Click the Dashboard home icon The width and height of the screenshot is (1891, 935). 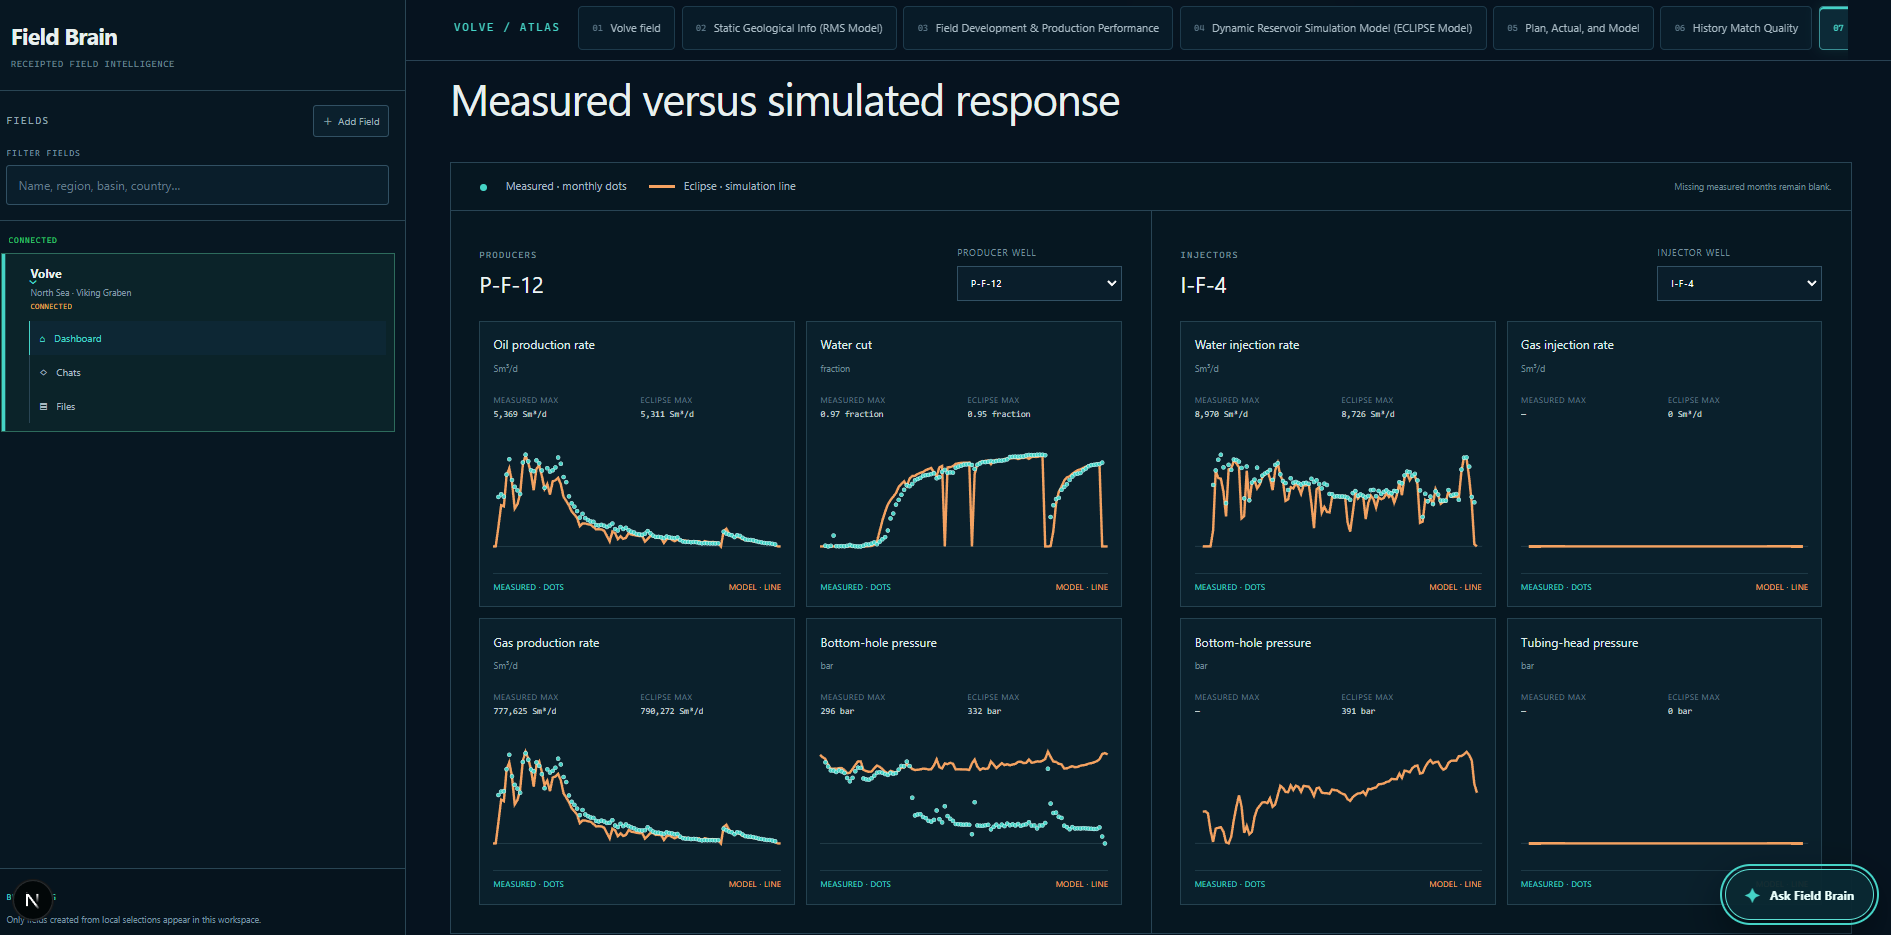pos(42,339)
